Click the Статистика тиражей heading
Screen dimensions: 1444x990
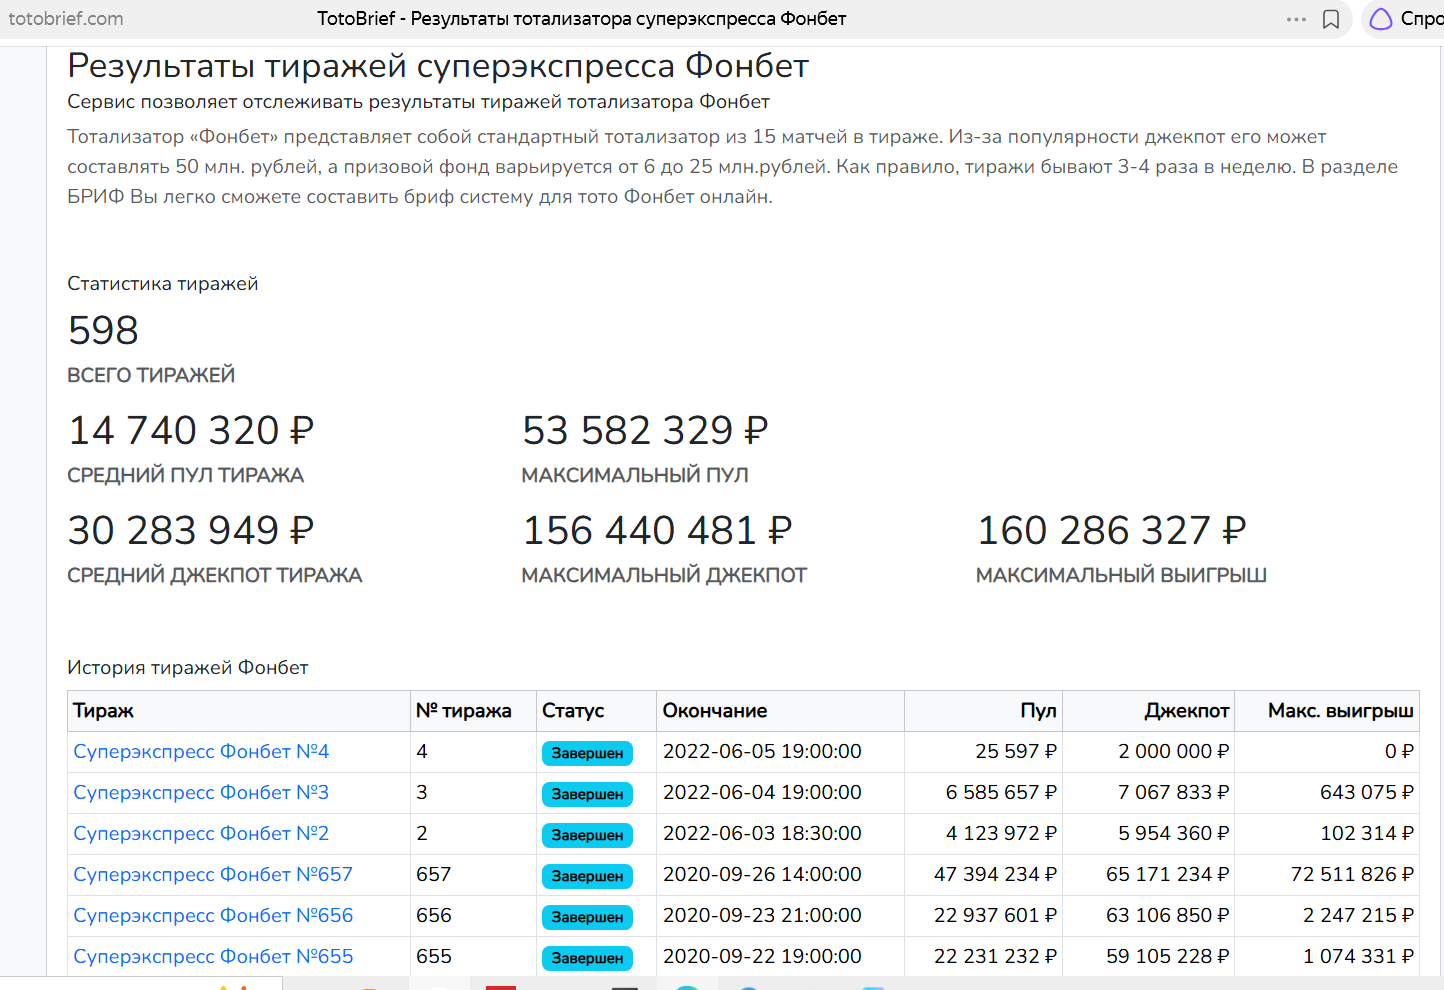[163, 283]
